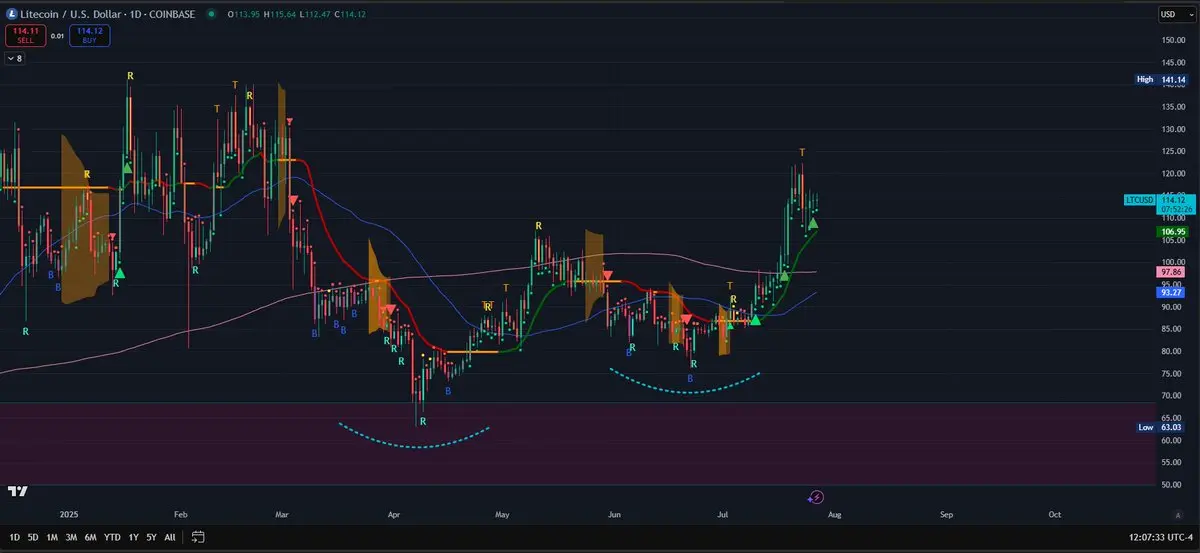1200x553 pixels.
Task: Select the 5Y time range
Action: (150, 537)
